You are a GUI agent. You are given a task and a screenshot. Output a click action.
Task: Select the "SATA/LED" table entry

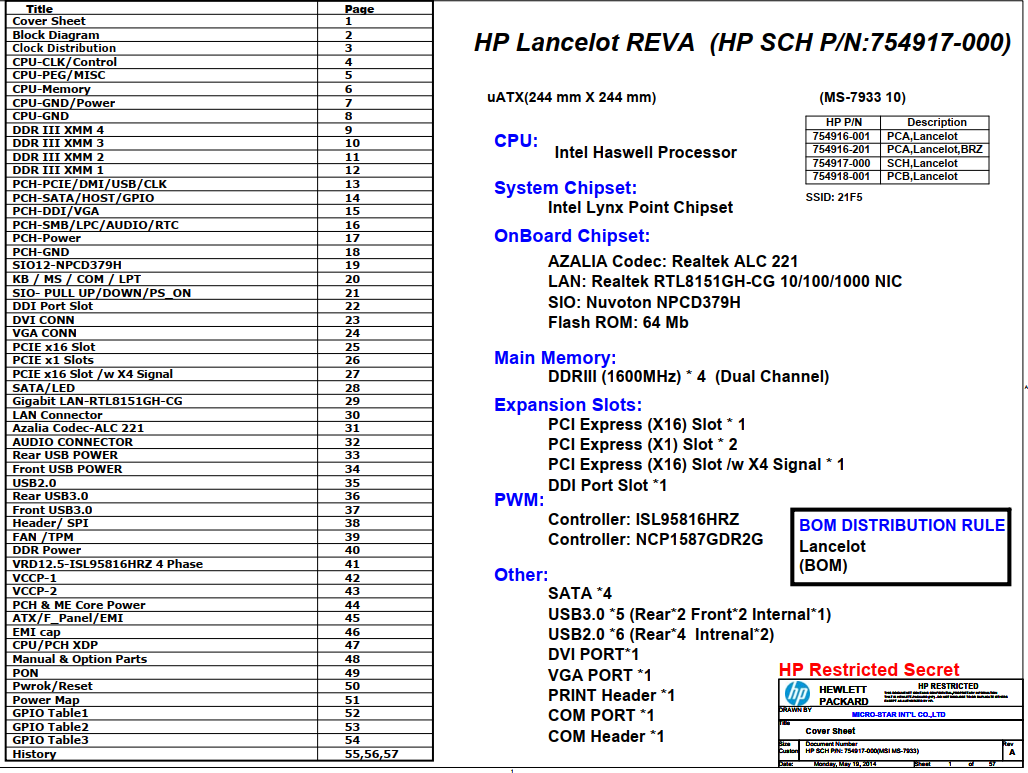click(43, 387)
